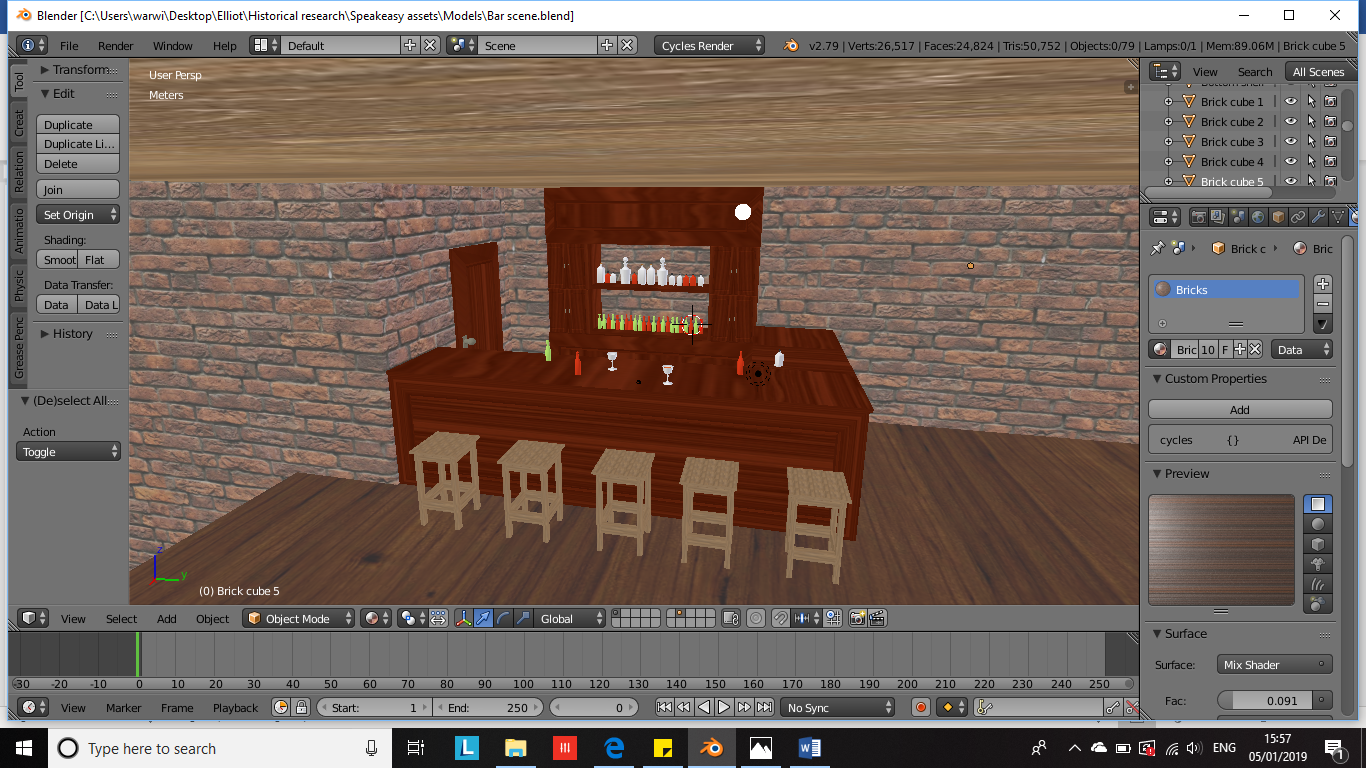Open the Render menu
The width and height of the screenshot is (1366, 768).
pos(115,46)
